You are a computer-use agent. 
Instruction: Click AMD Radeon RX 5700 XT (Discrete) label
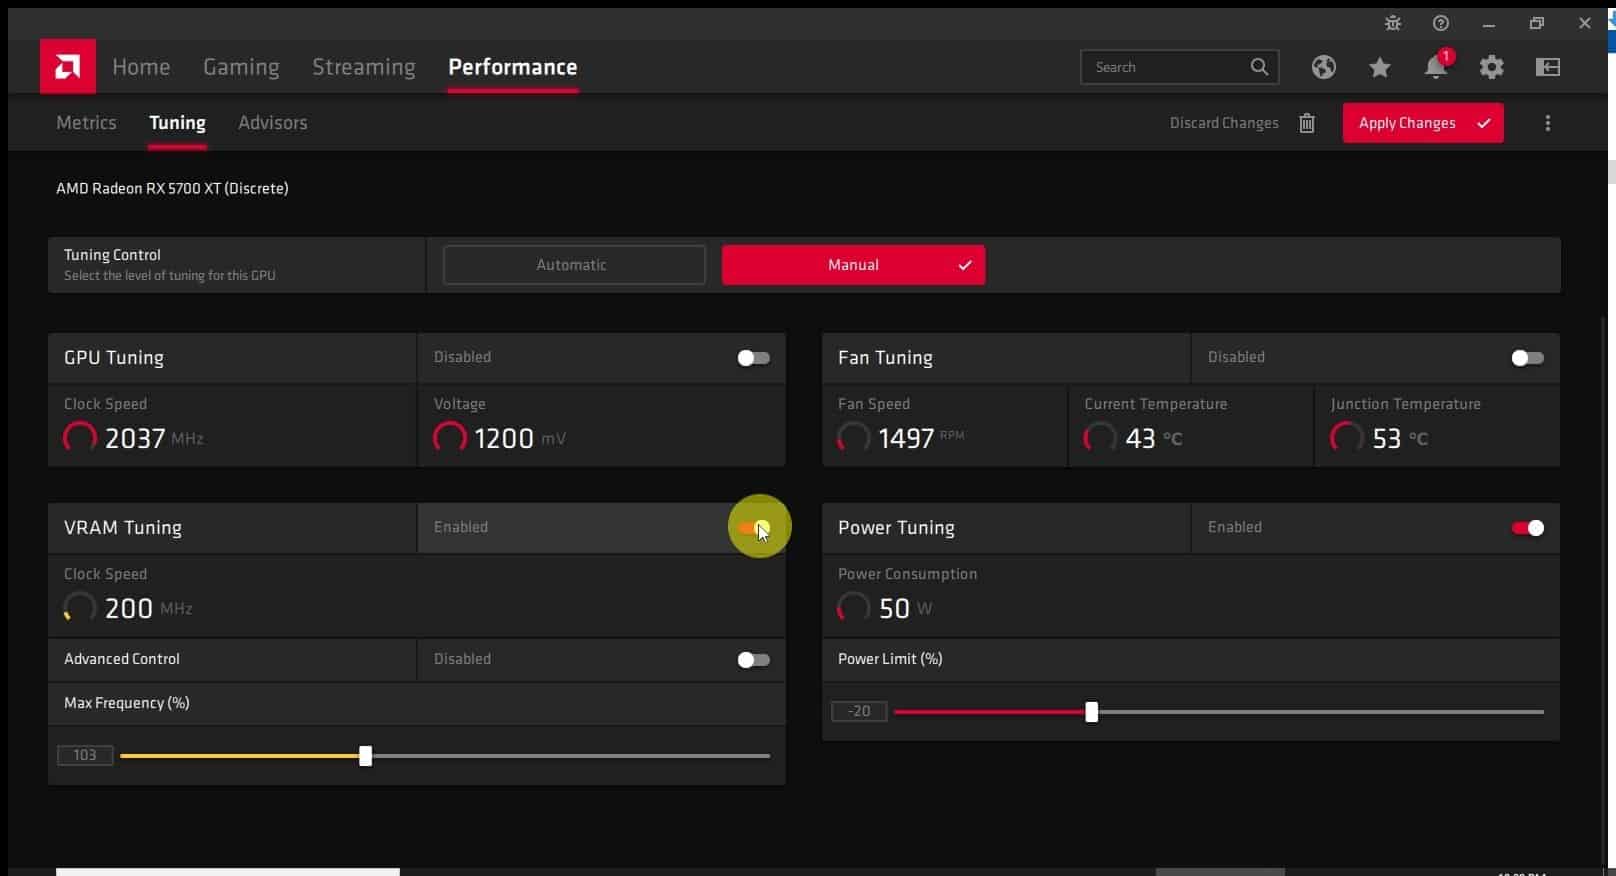tap(172, 188)
